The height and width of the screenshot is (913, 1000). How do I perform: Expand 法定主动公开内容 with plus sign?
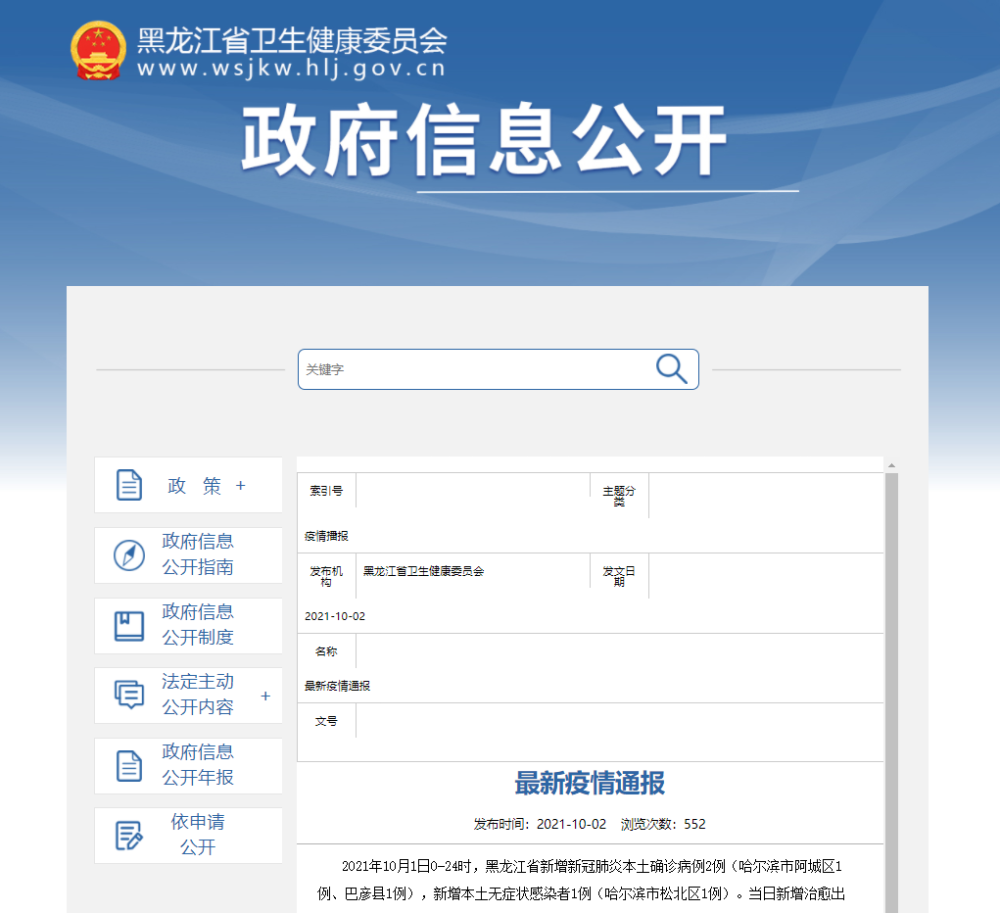(x=265, y=696)
